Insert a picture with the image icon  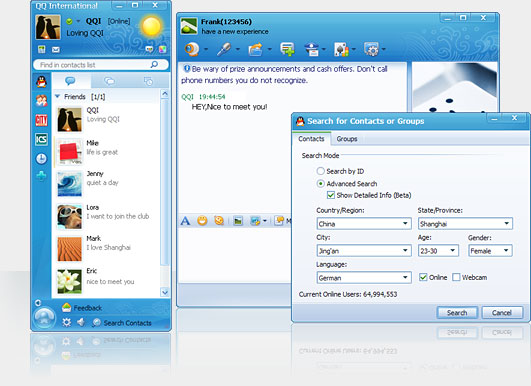[x=238, y=221]
